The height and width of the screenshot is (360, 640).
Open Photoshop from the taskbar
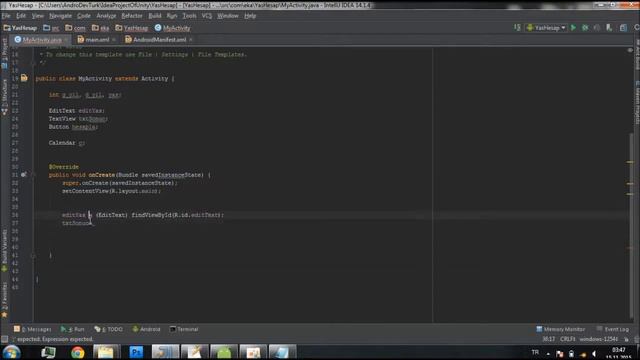136,352
